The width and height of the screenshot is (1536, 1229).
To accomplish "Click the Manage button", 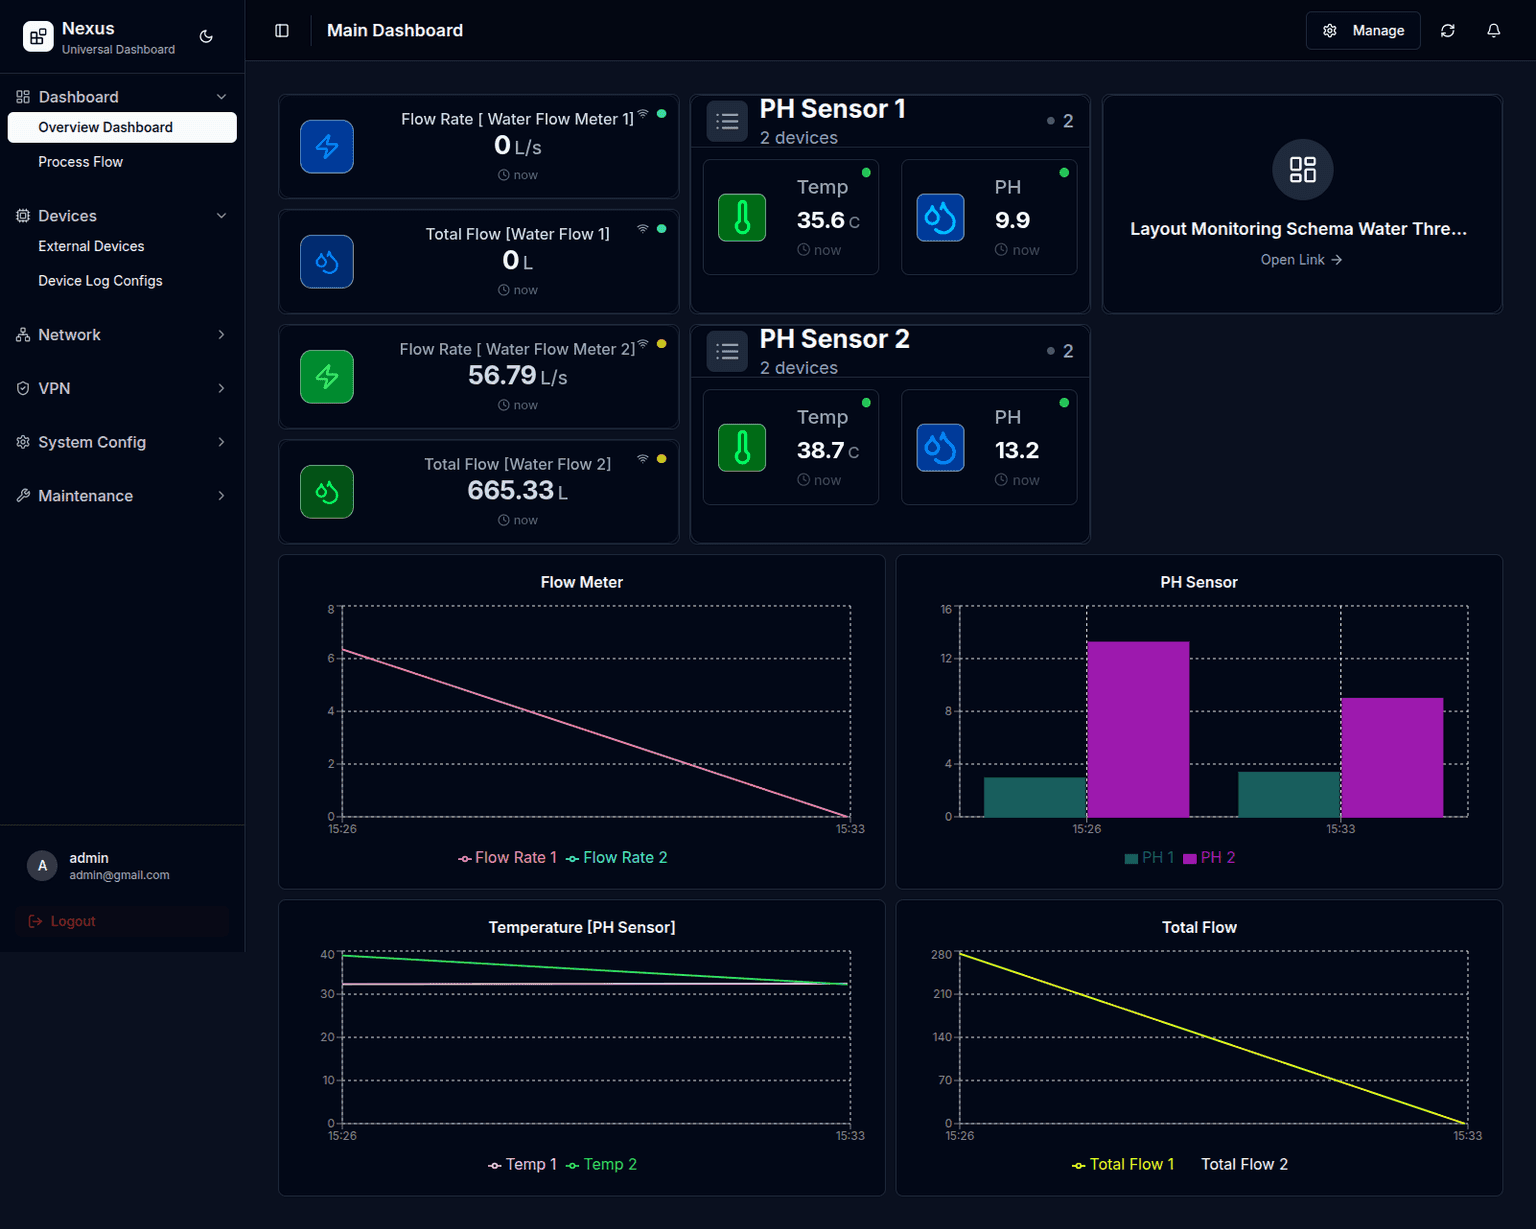I will (x=1363, y=30).
